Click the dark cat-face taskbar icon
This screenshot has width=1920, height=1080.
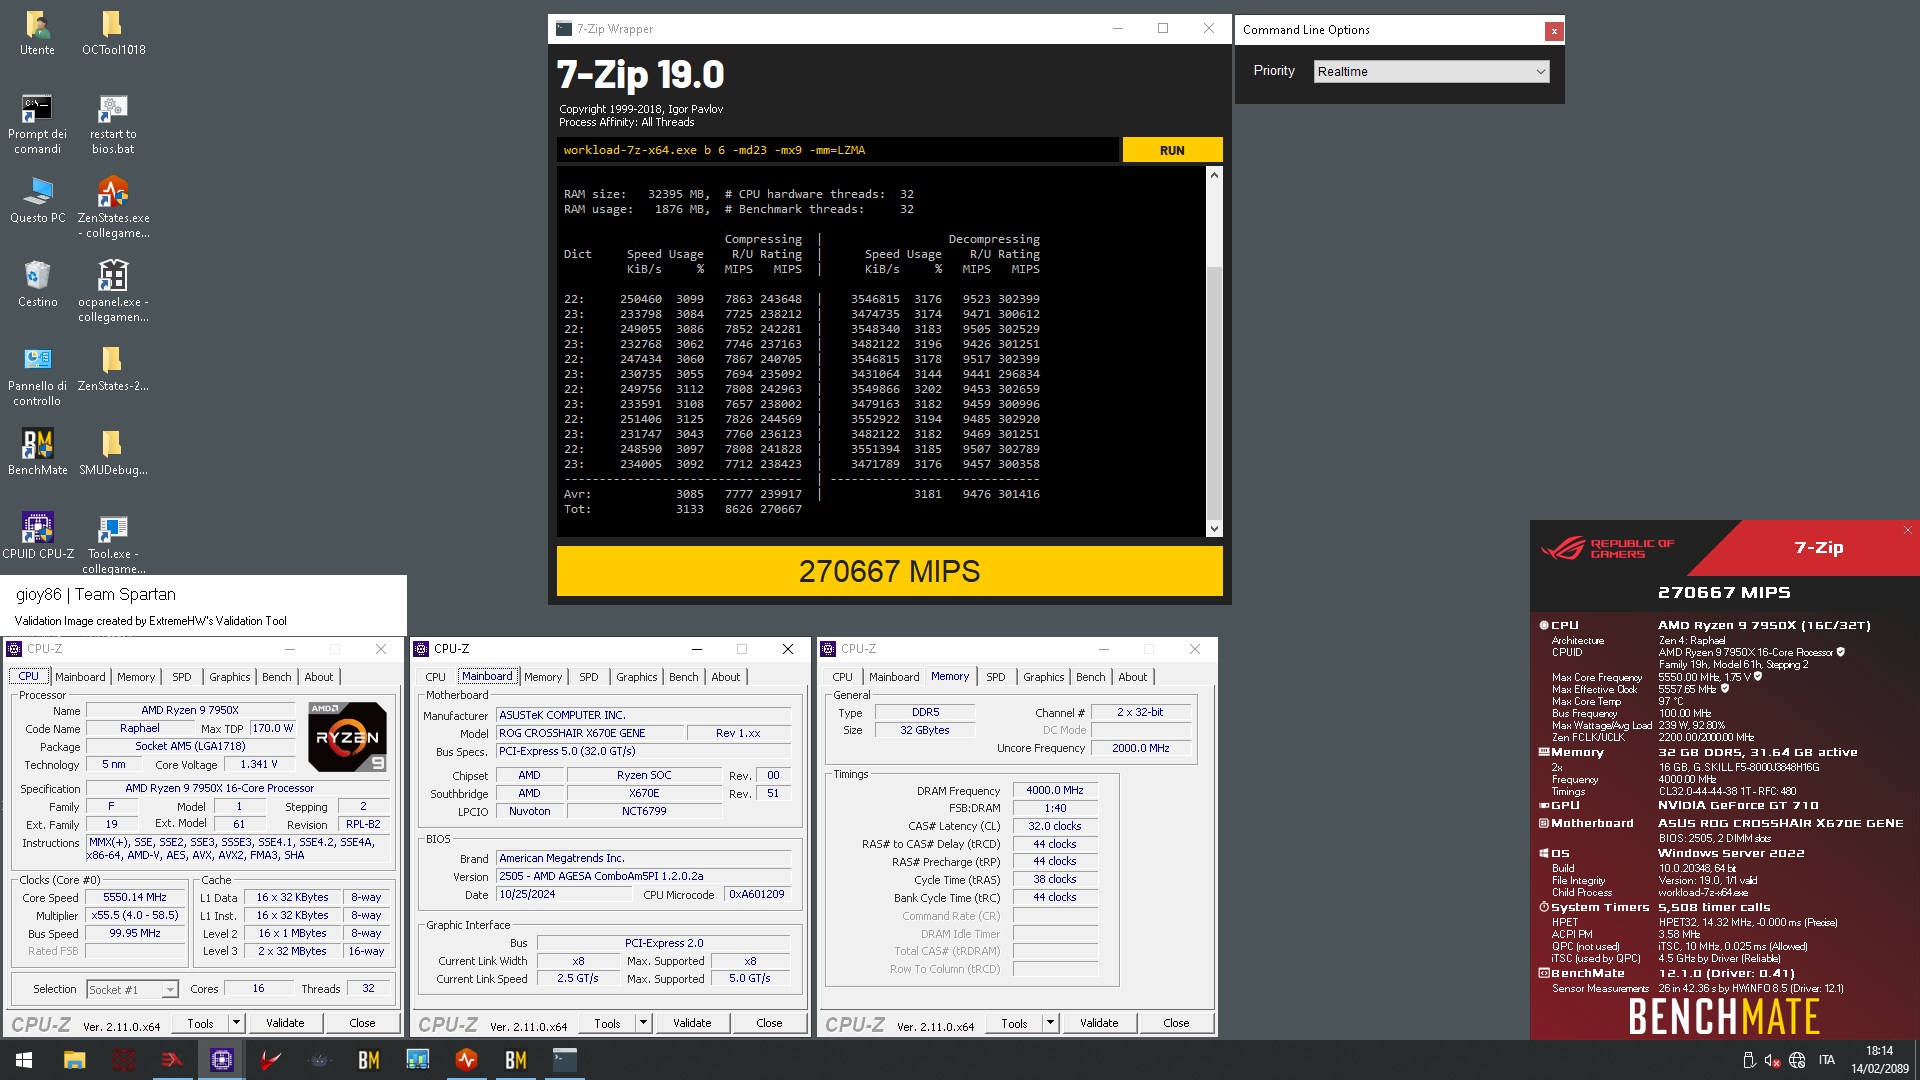[x=319, y=1060]
